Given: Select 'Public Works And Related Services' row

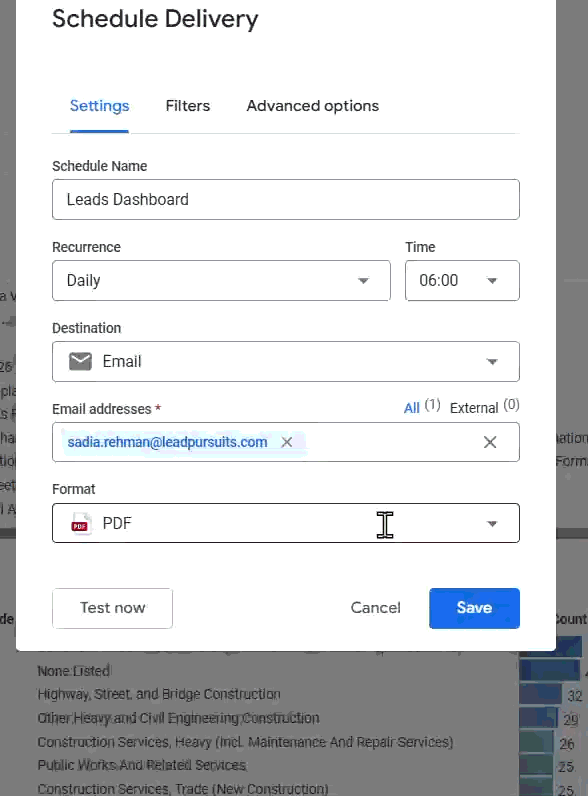Looking at the screenshot, I should tap(142, 765).
